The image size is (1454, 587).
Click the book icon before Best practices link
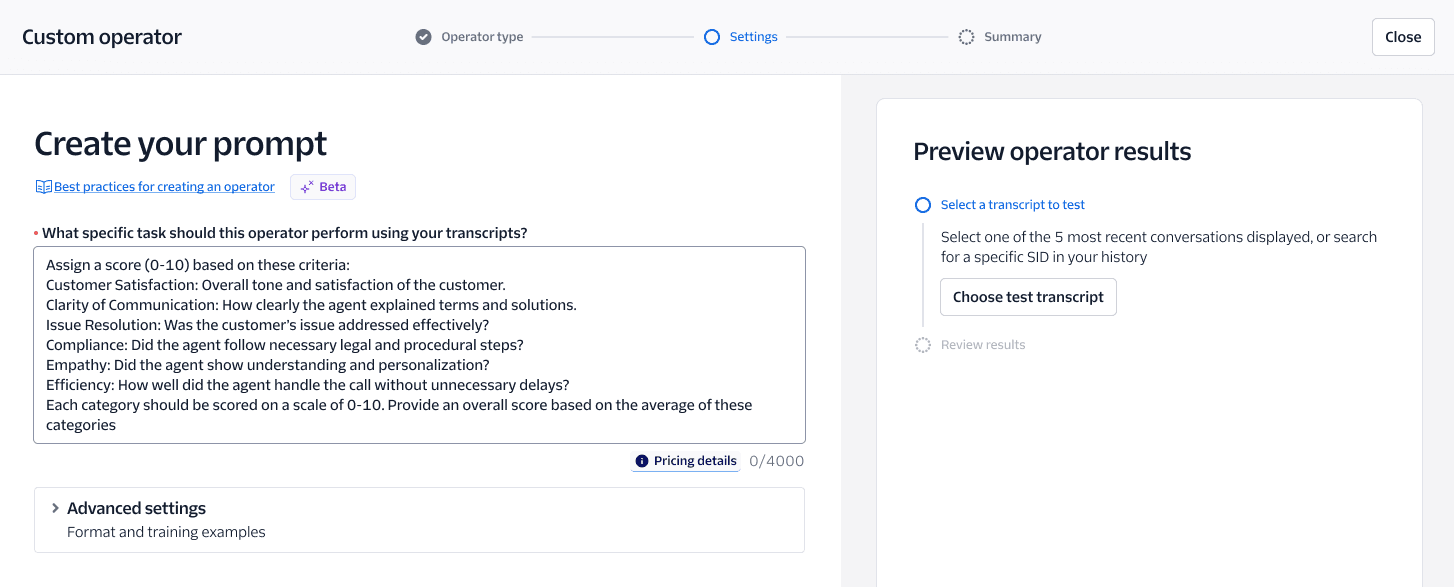point(42,186)
